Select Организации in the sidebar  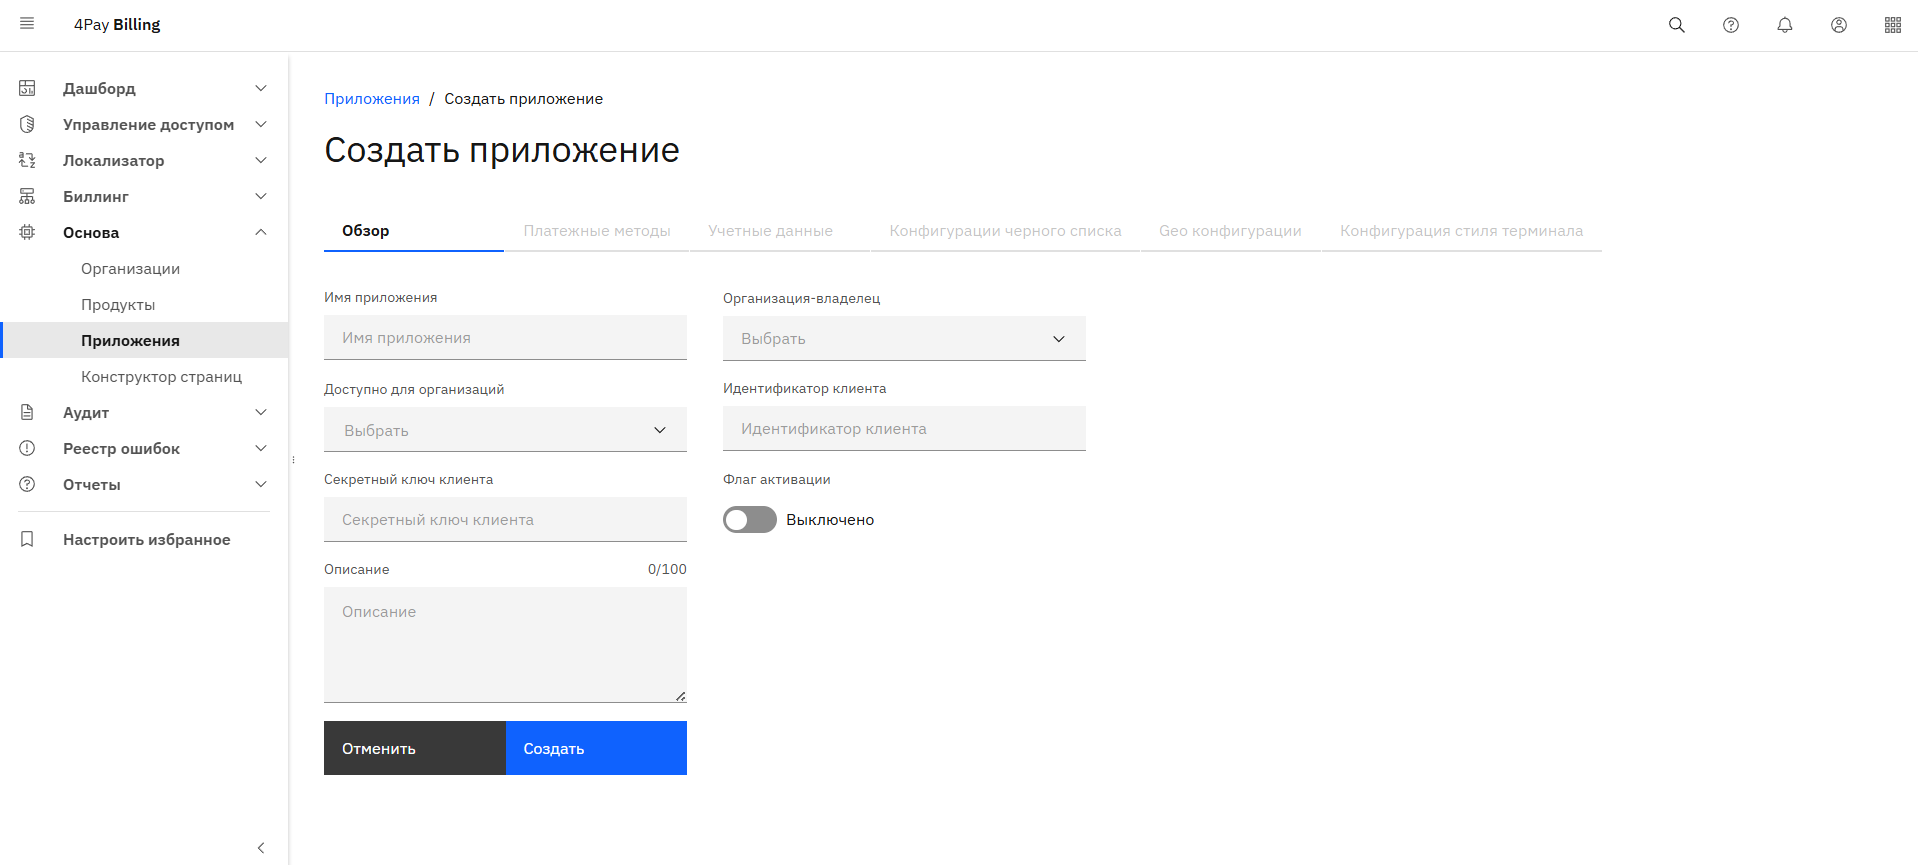point(131,269)
